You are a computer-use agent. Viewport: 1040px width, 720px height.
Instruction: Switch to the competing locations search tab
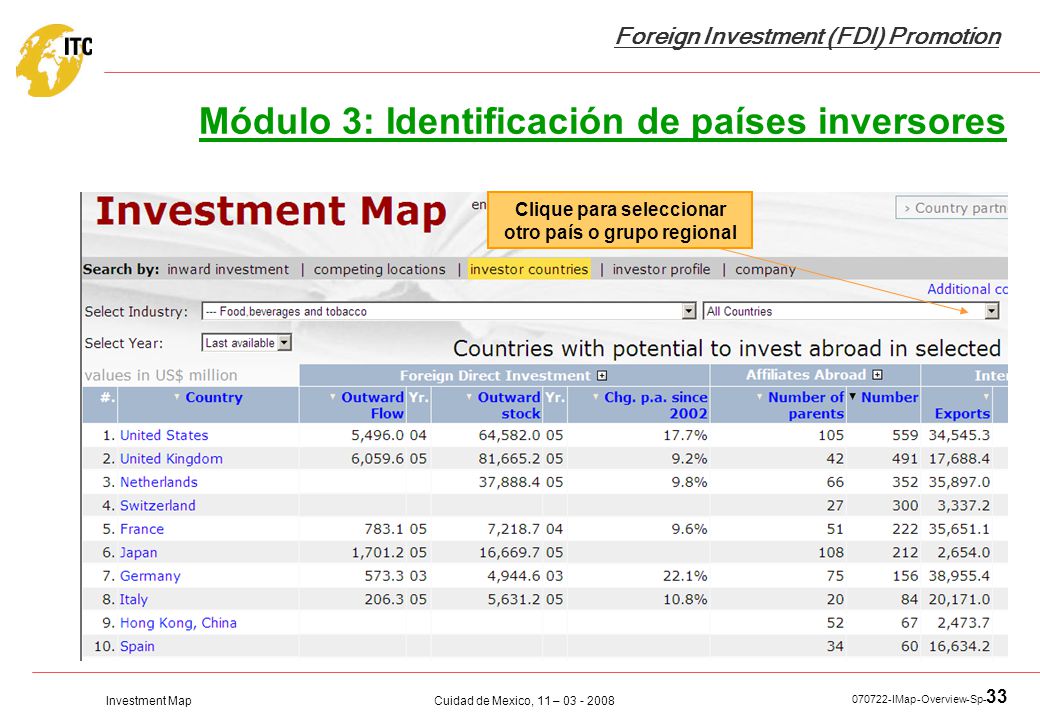[379, 269]
